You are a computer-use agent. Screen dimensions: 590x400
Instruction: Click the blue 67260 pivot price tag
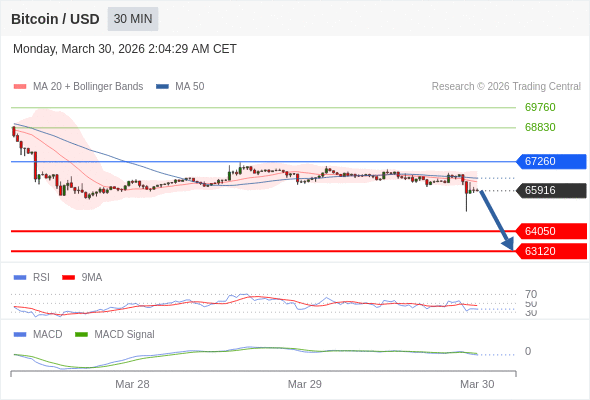coord(551,161)
